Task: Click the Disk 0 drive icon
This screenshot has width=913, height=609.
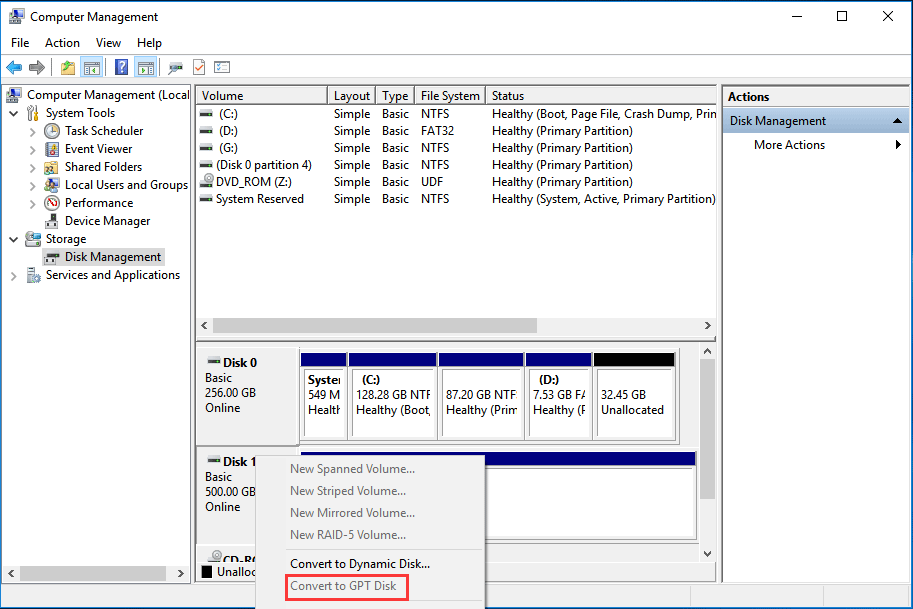Action: (x=214, y=362)
